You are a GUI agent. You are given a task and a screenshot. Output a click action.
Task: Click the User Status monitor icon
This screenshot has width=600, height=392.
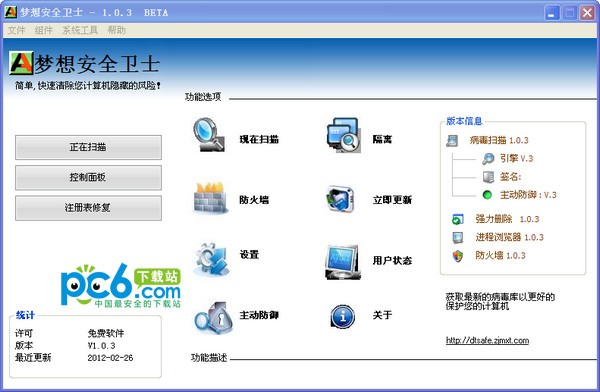click(x=343, y=262)
